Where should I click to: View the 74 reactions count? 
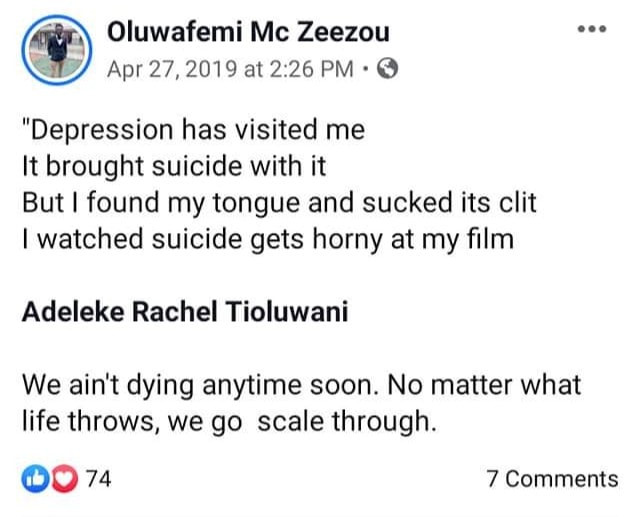(98, 479)
